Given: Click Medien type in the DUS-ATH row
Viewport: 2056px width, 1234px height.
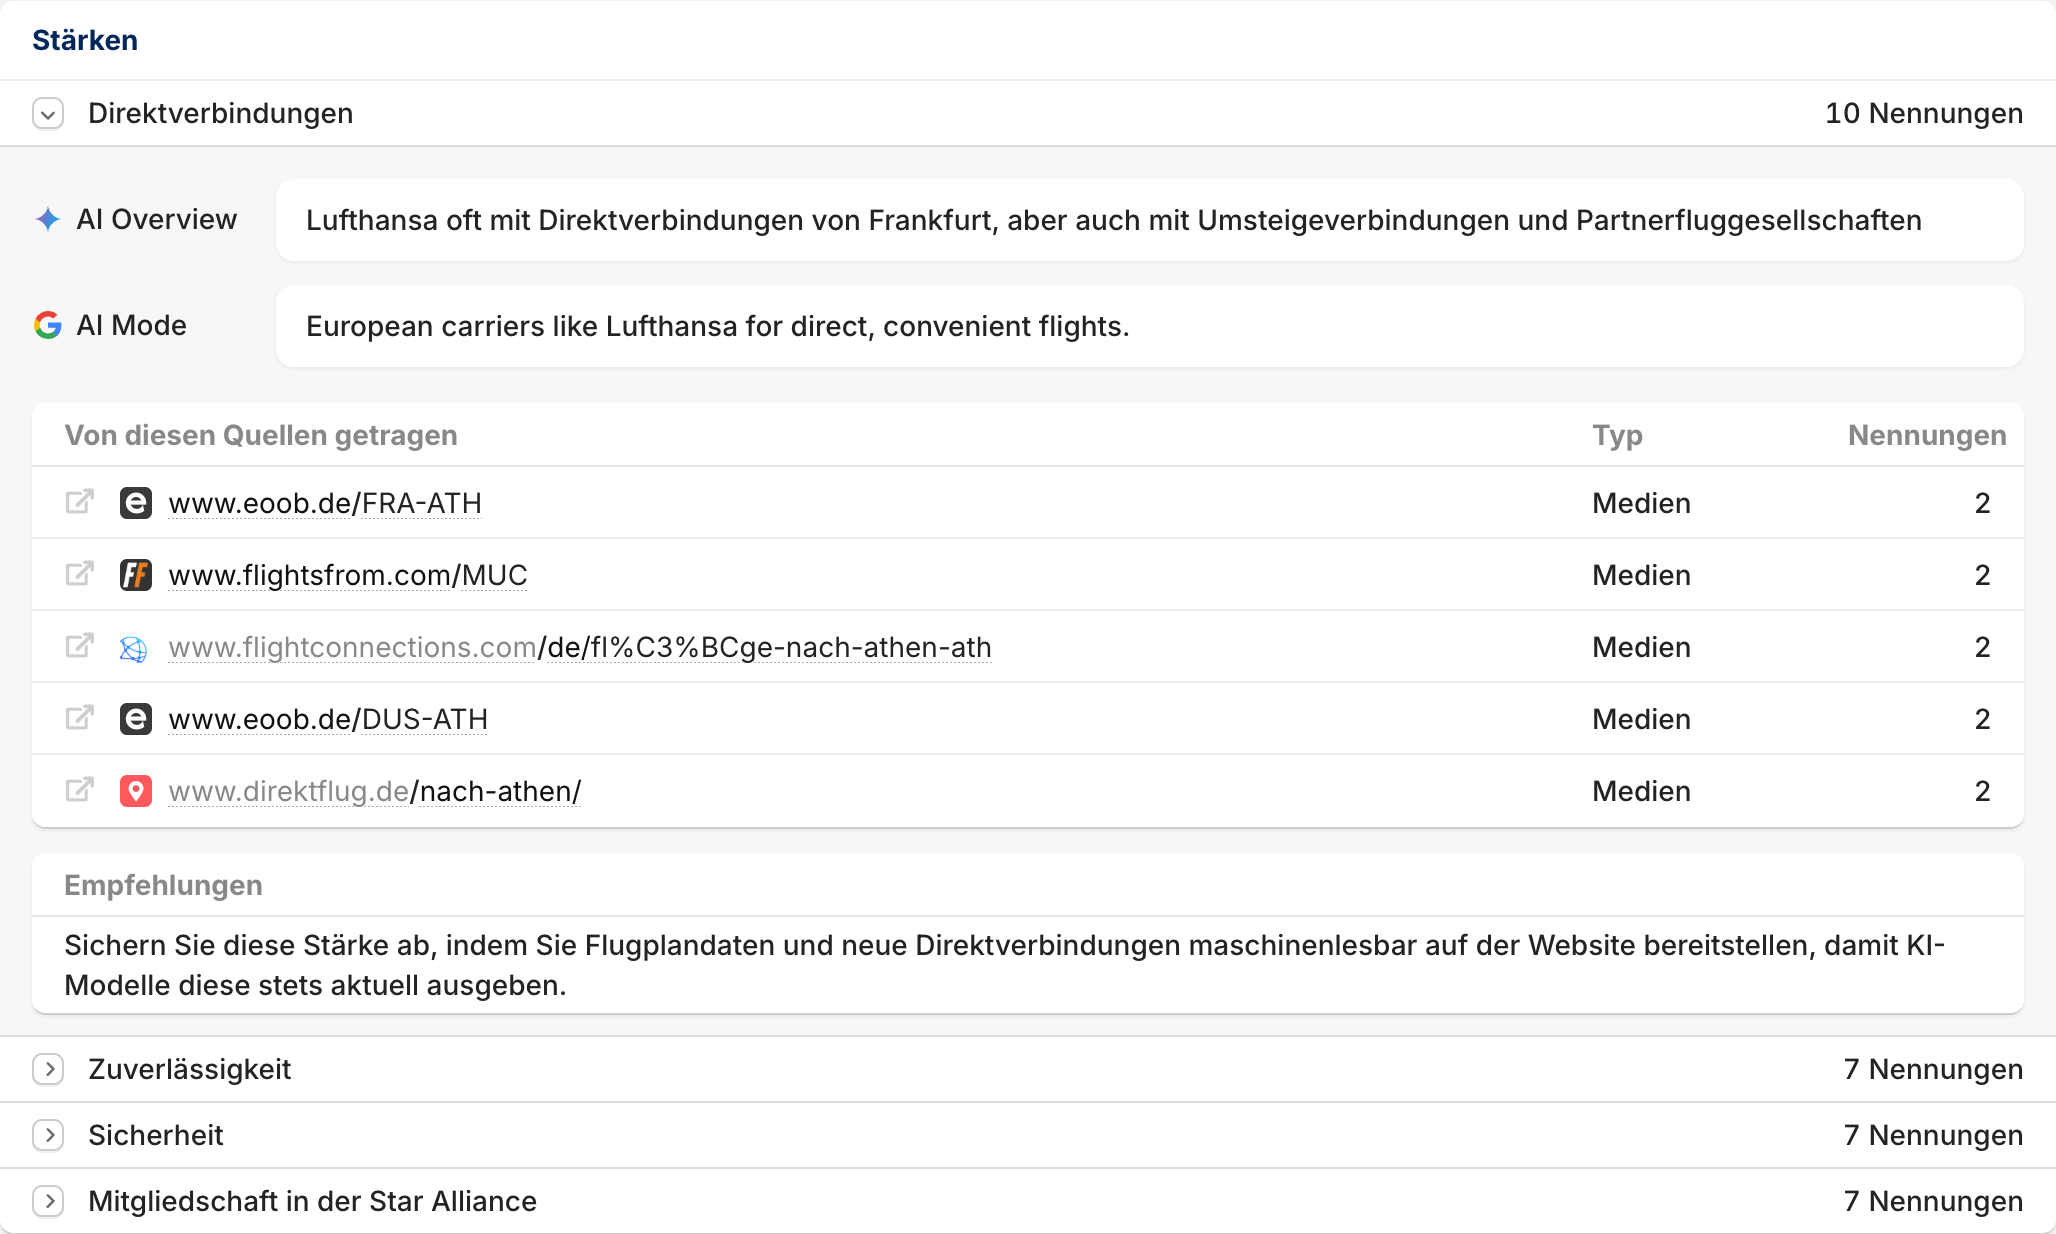Looking at the screenshot, I should click(1642, 719).
